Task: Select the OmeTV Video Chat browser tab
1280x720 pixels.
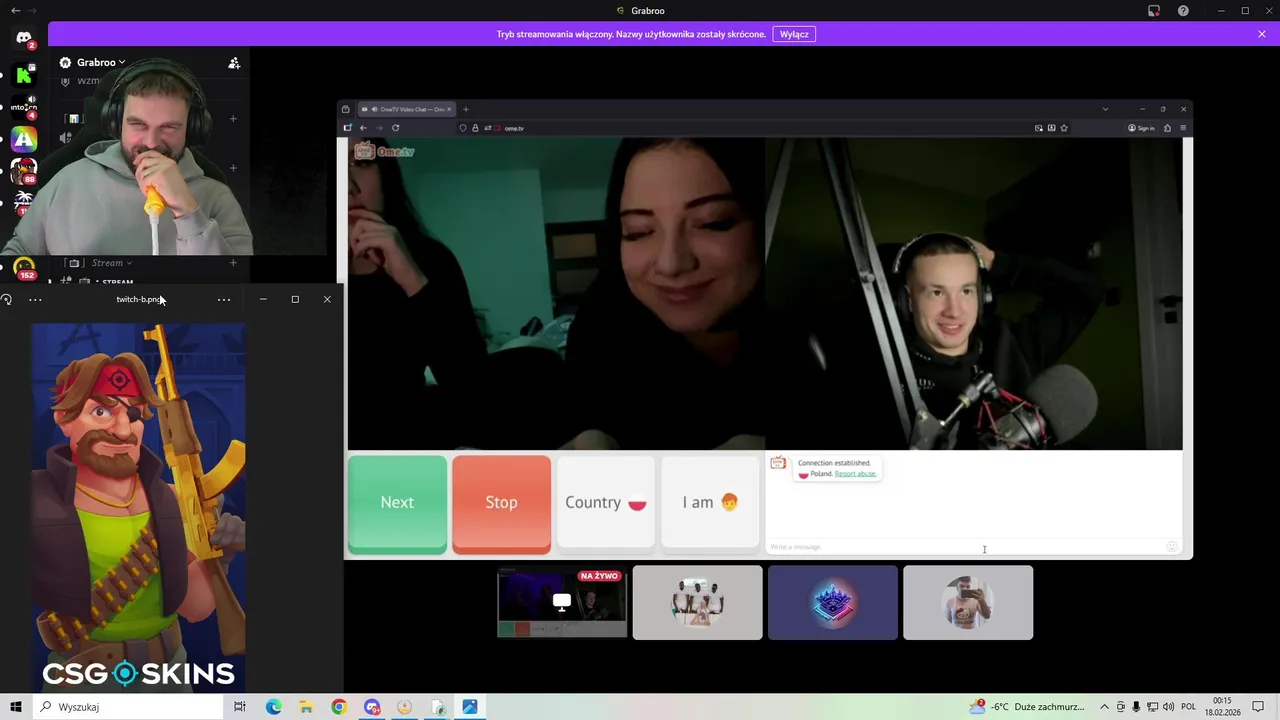Action: tap(408, 109)
